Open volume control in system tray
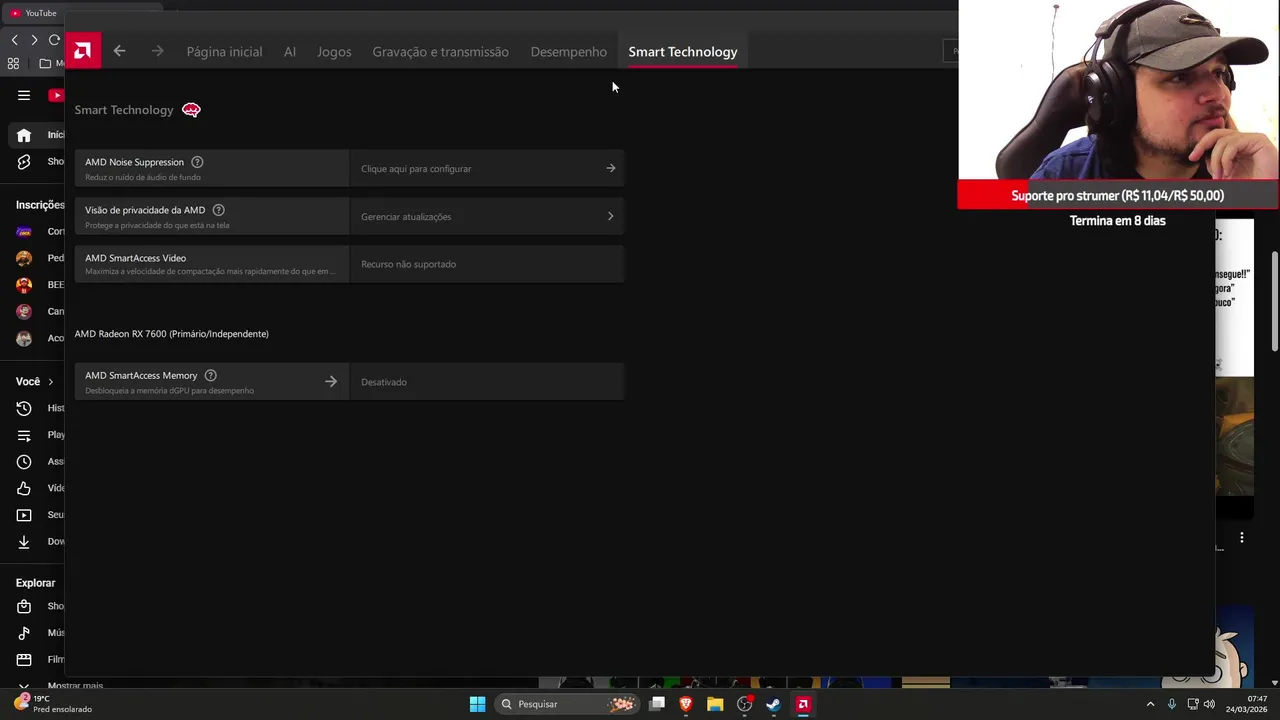Image resolution: width=1280 pixels, height=720 pixels. point(1210,704)
